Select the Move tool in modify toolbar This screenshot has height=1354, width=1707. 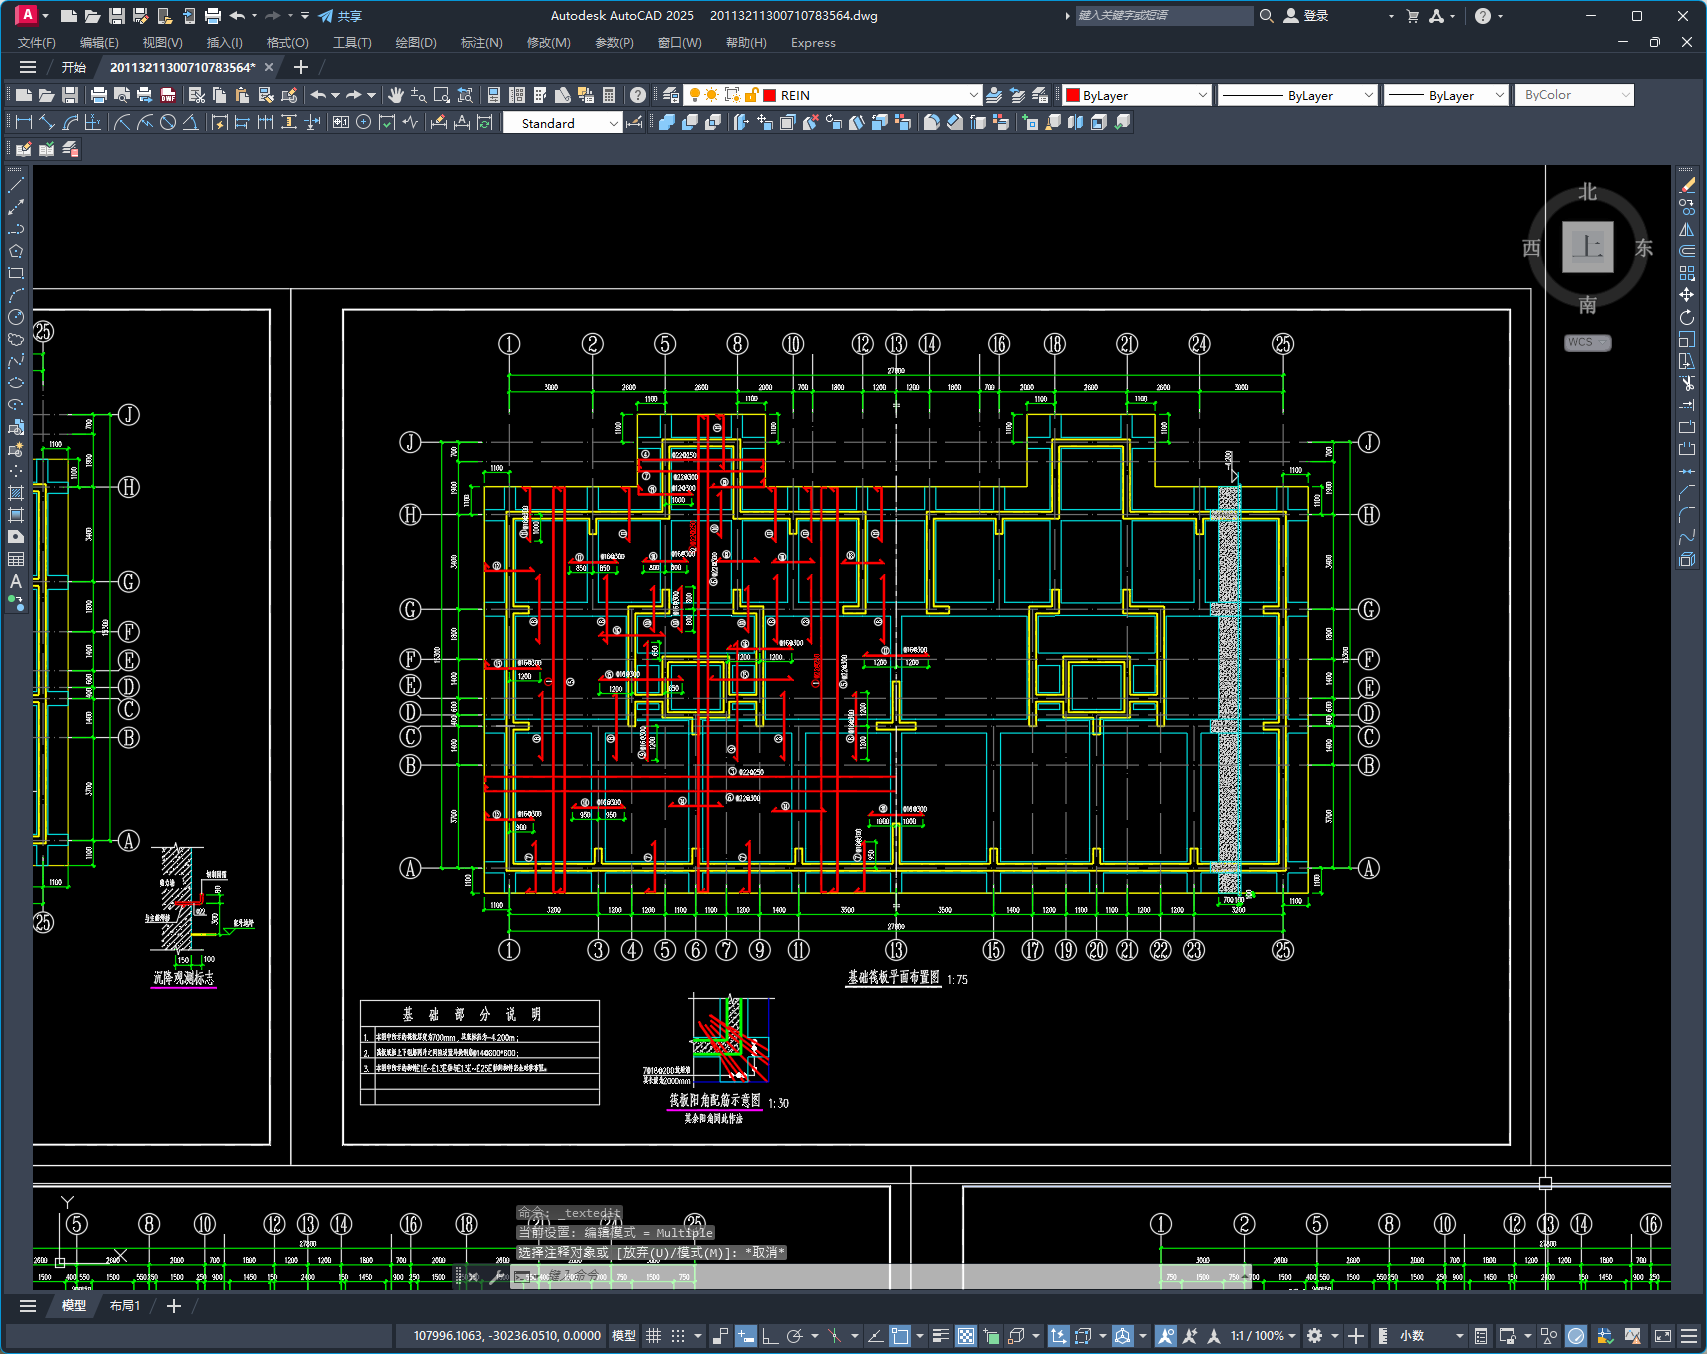coord(1687,295)
